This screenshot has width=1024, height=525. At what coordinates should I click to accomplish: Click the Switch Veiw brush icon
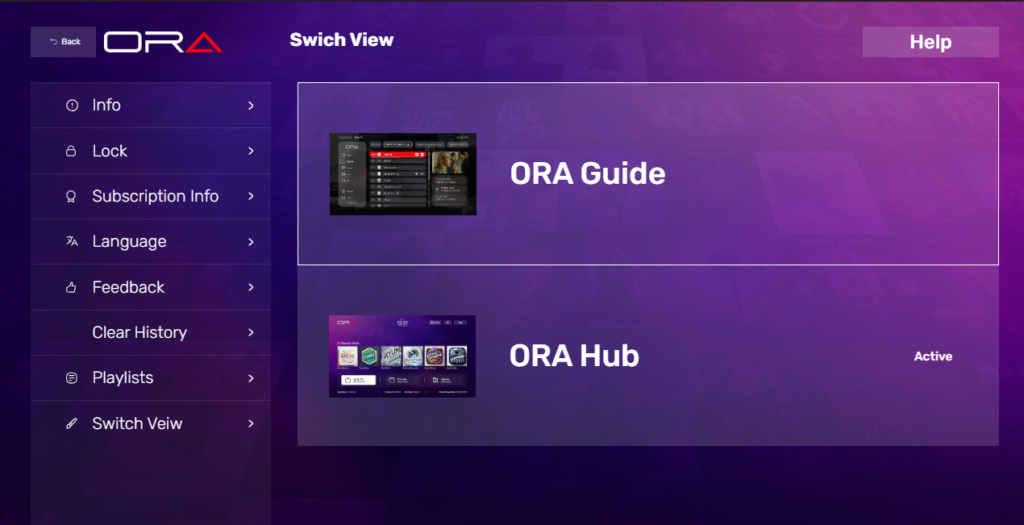coord(72,423)
